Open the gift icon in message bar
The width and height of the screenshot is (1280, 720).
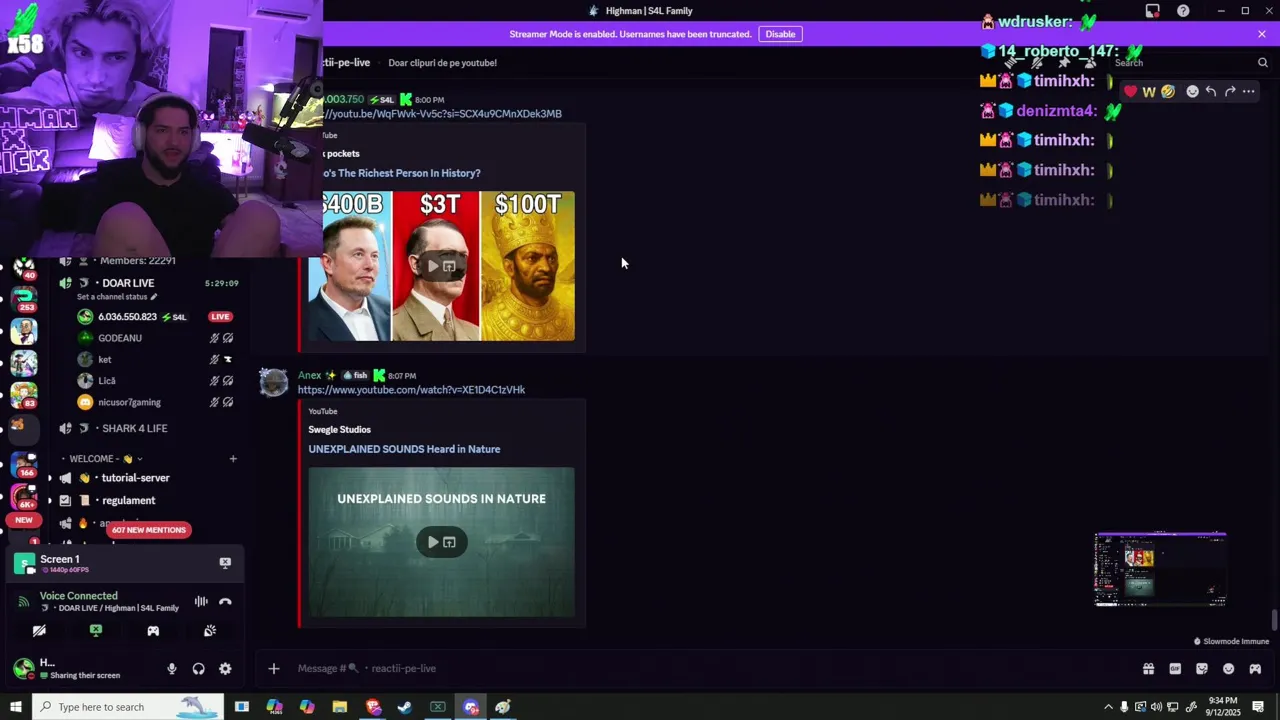(x=1148, y=669)
